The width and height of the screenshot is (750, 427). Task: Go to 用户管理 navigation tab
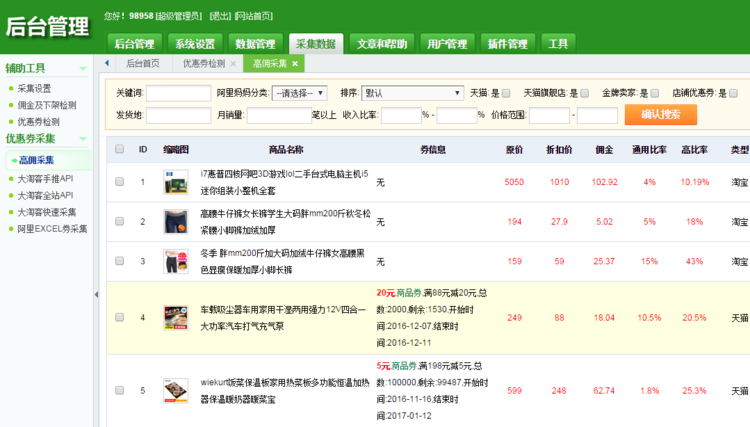(447, 44)
